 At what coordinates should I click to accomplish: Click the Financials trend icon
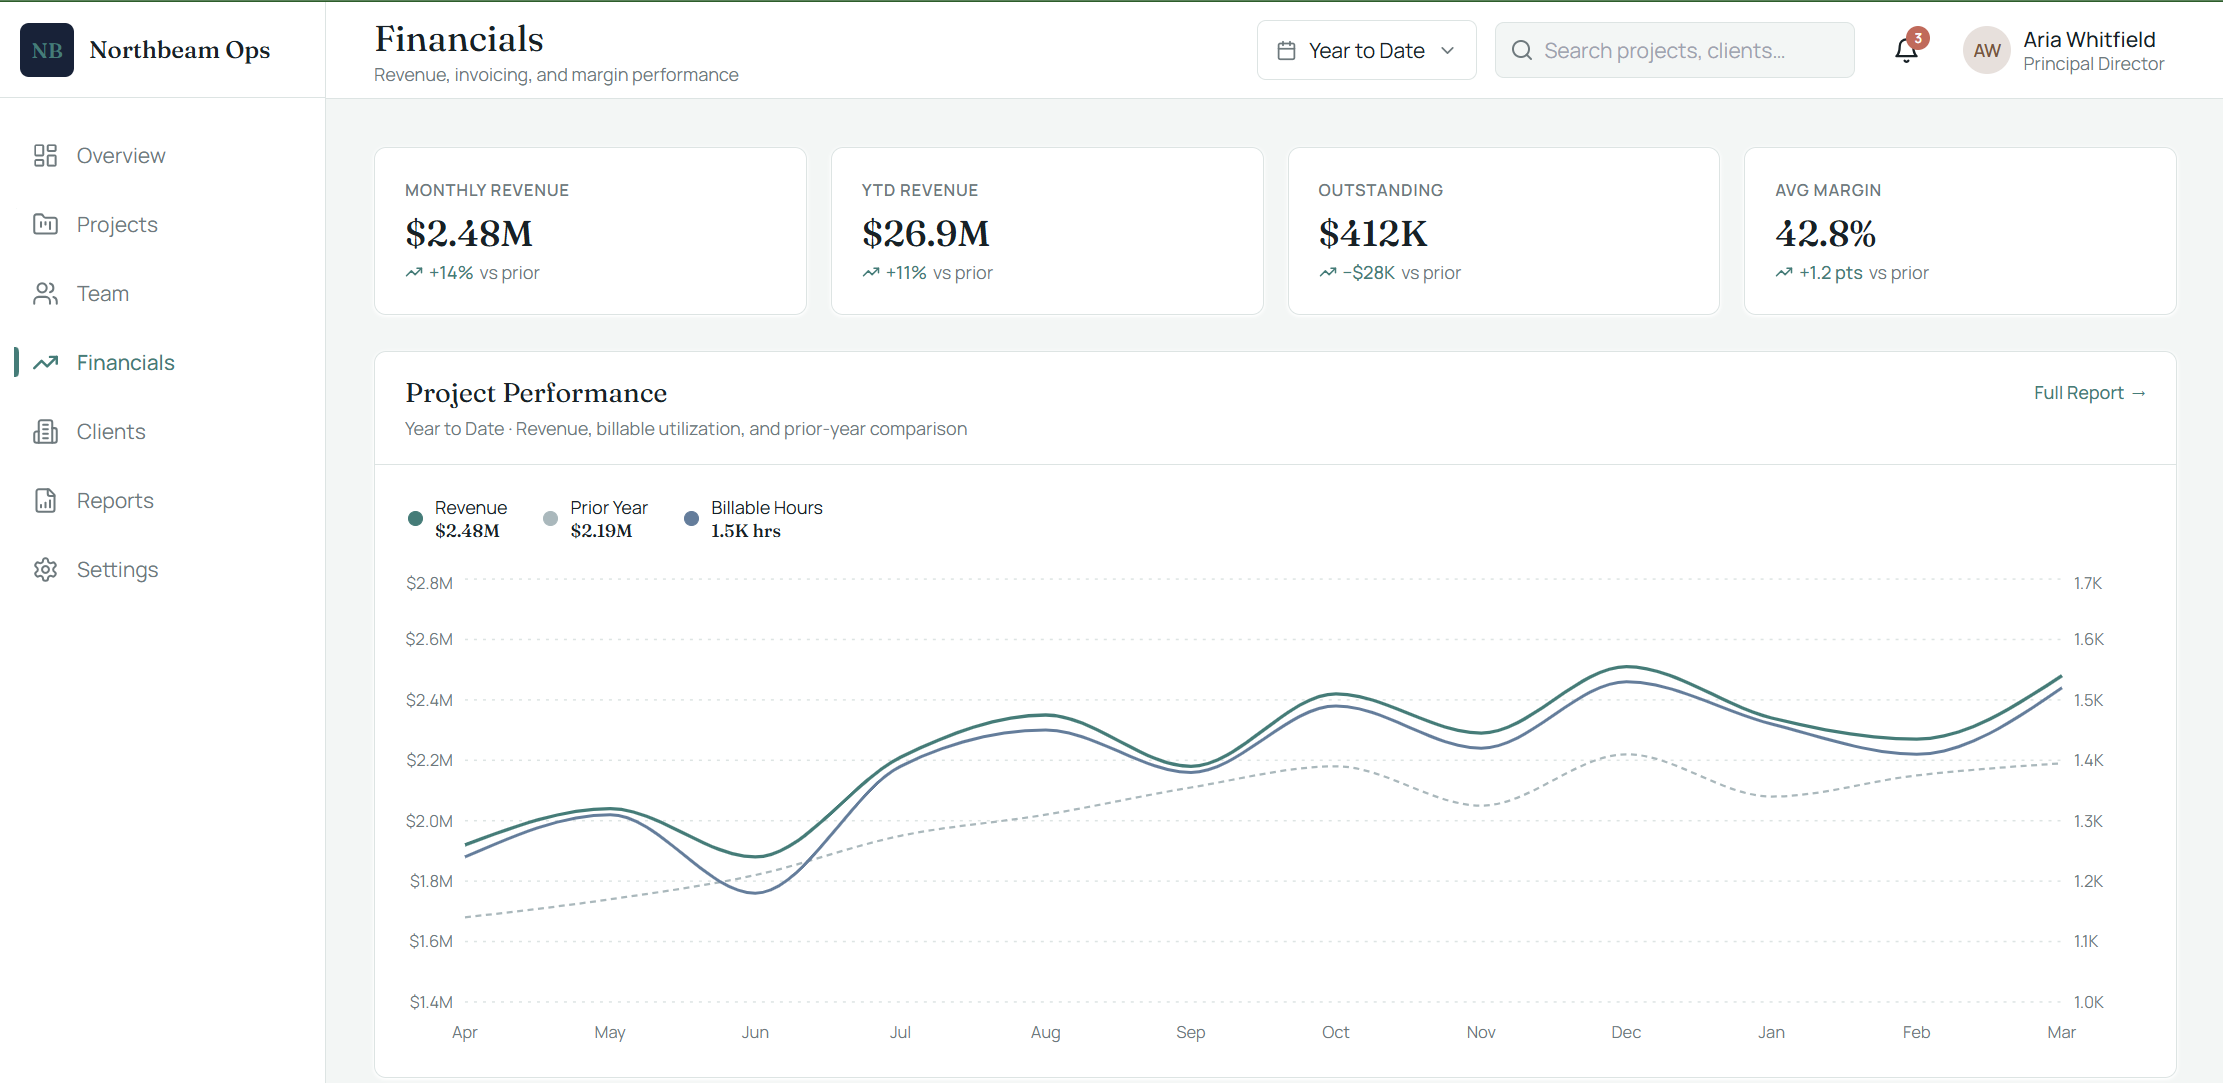coord(45,362)
